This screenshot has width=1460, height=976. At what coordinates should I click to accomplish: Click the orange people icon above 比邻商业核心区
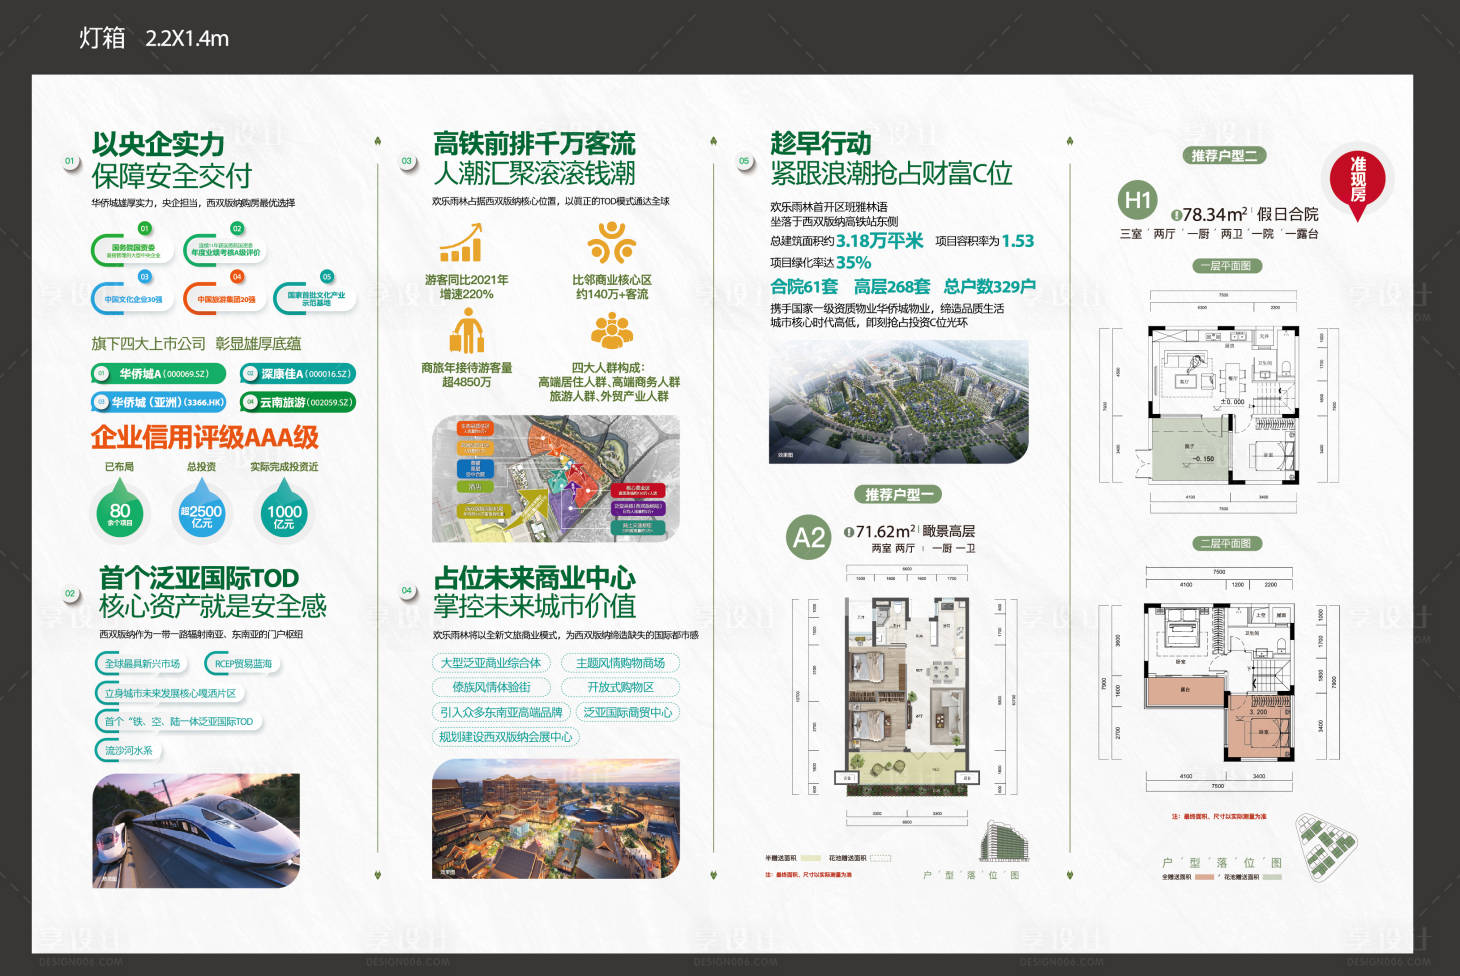click(x=611, y=242)
